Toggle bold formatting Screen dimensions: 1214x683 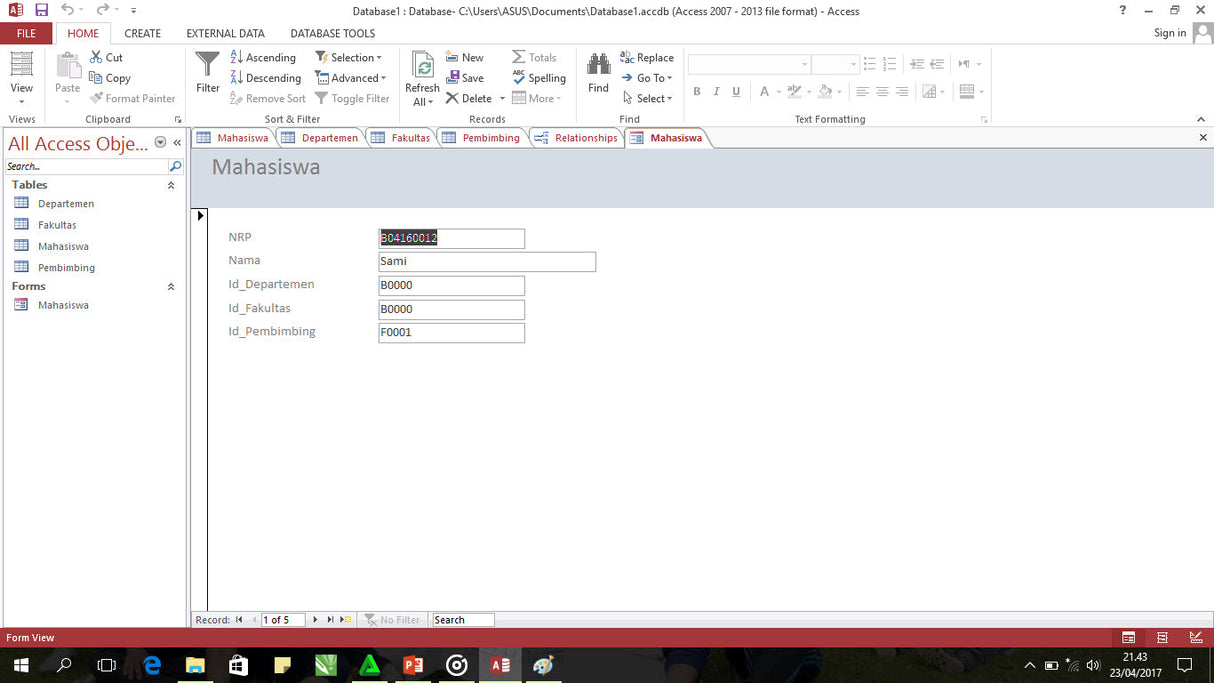pyautogui.click(x=696, y=91)
